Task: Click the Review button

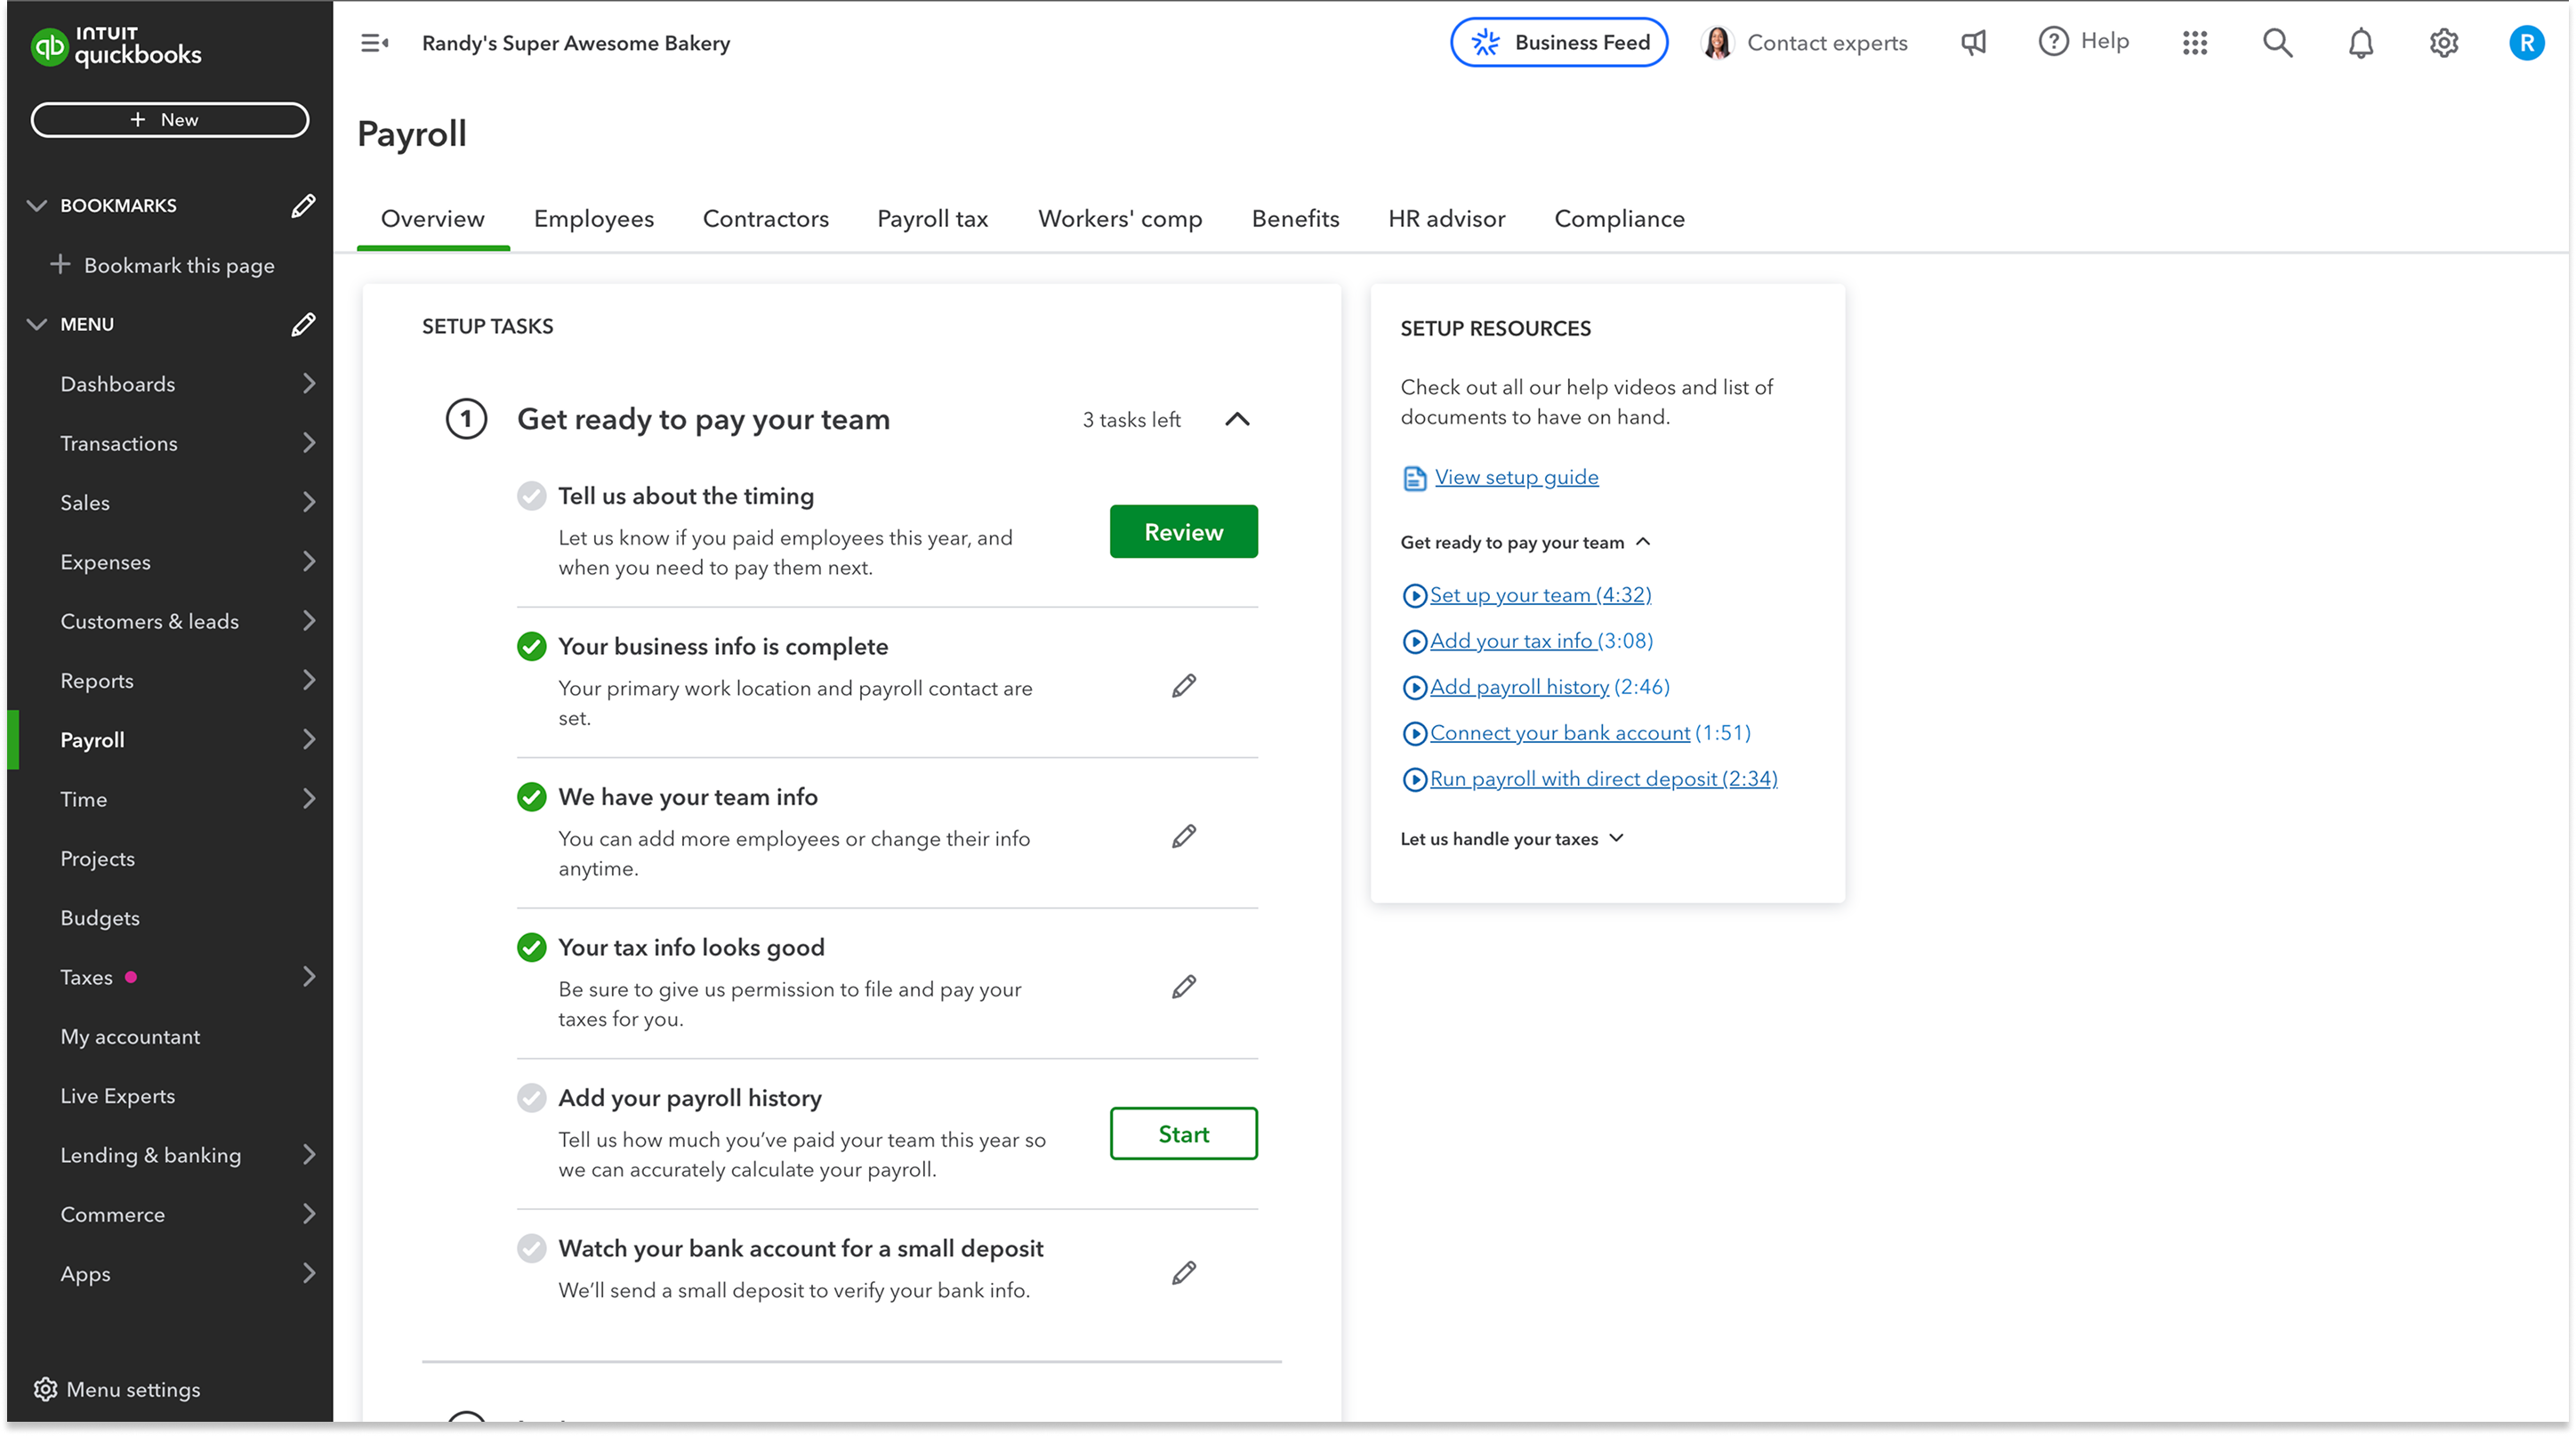Action: 1183,531
